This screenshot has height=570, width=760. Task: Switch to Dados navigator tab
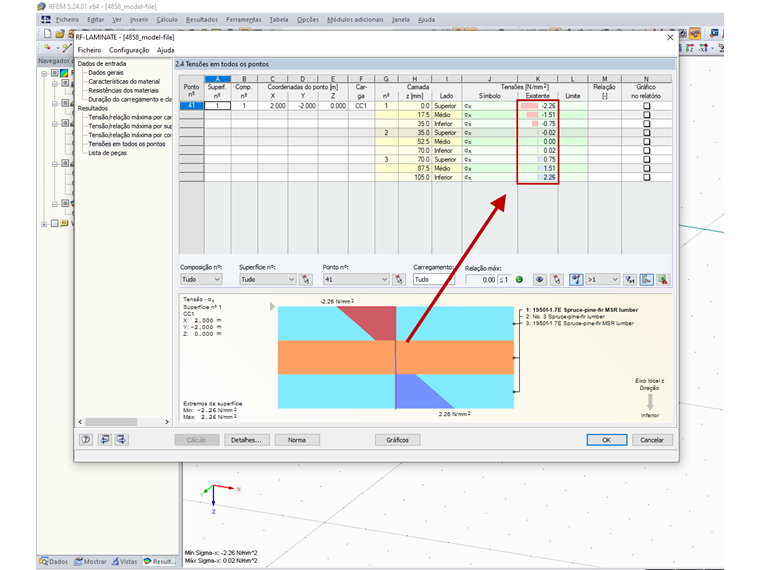(x=54, y=561)
